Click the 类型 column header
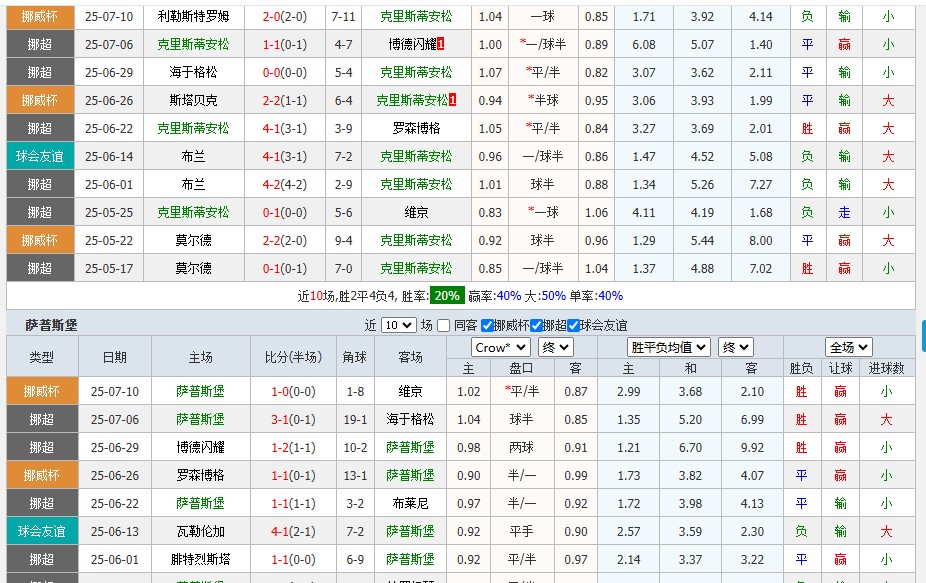Image resolution: width=926 pixels, height=583 pixels. click(41, 358)
